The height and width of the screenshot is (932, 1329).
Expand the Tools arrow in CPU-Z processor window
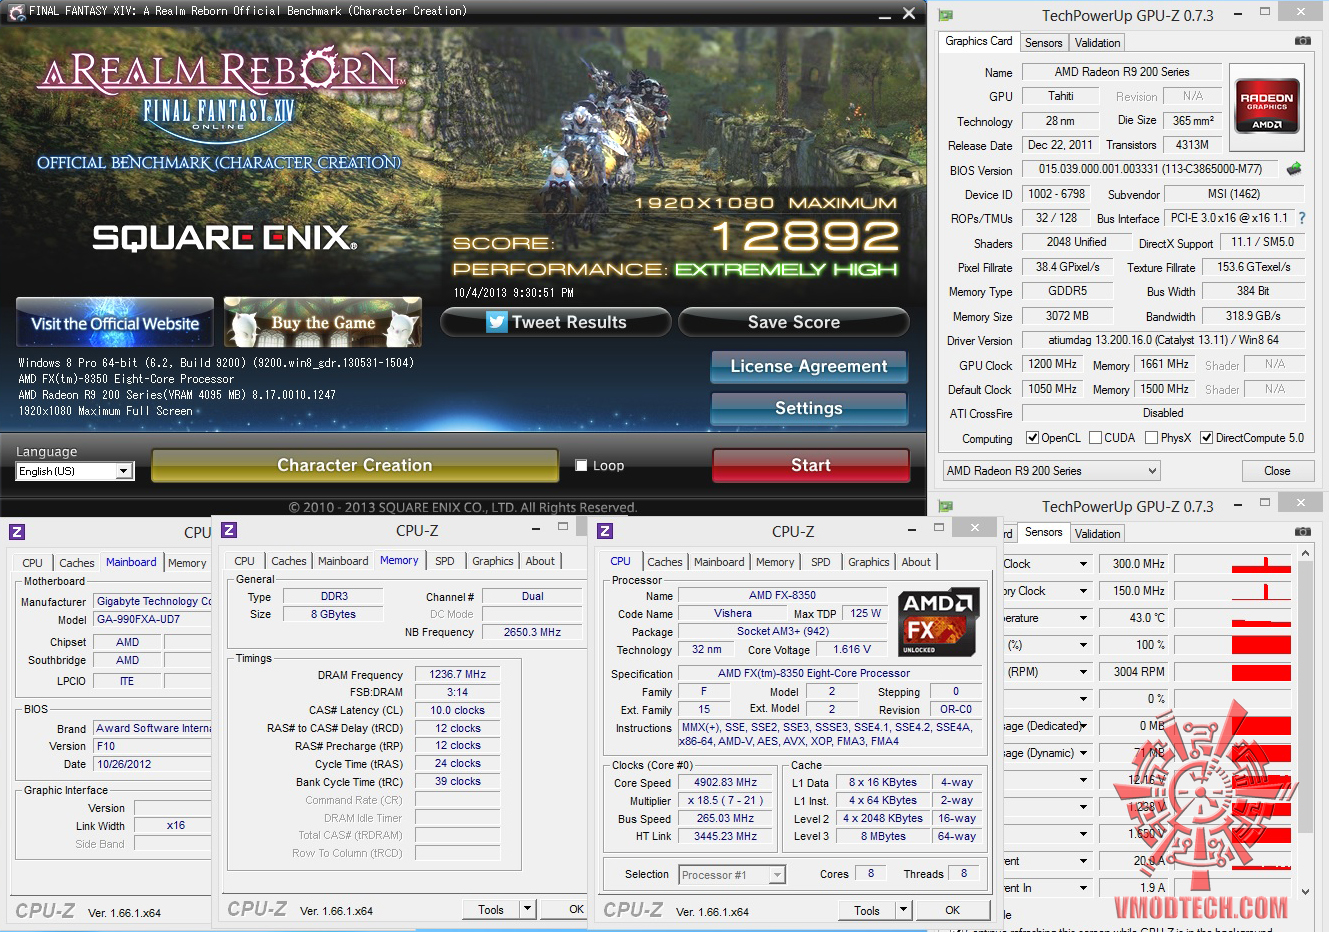(x=904, y=910)
